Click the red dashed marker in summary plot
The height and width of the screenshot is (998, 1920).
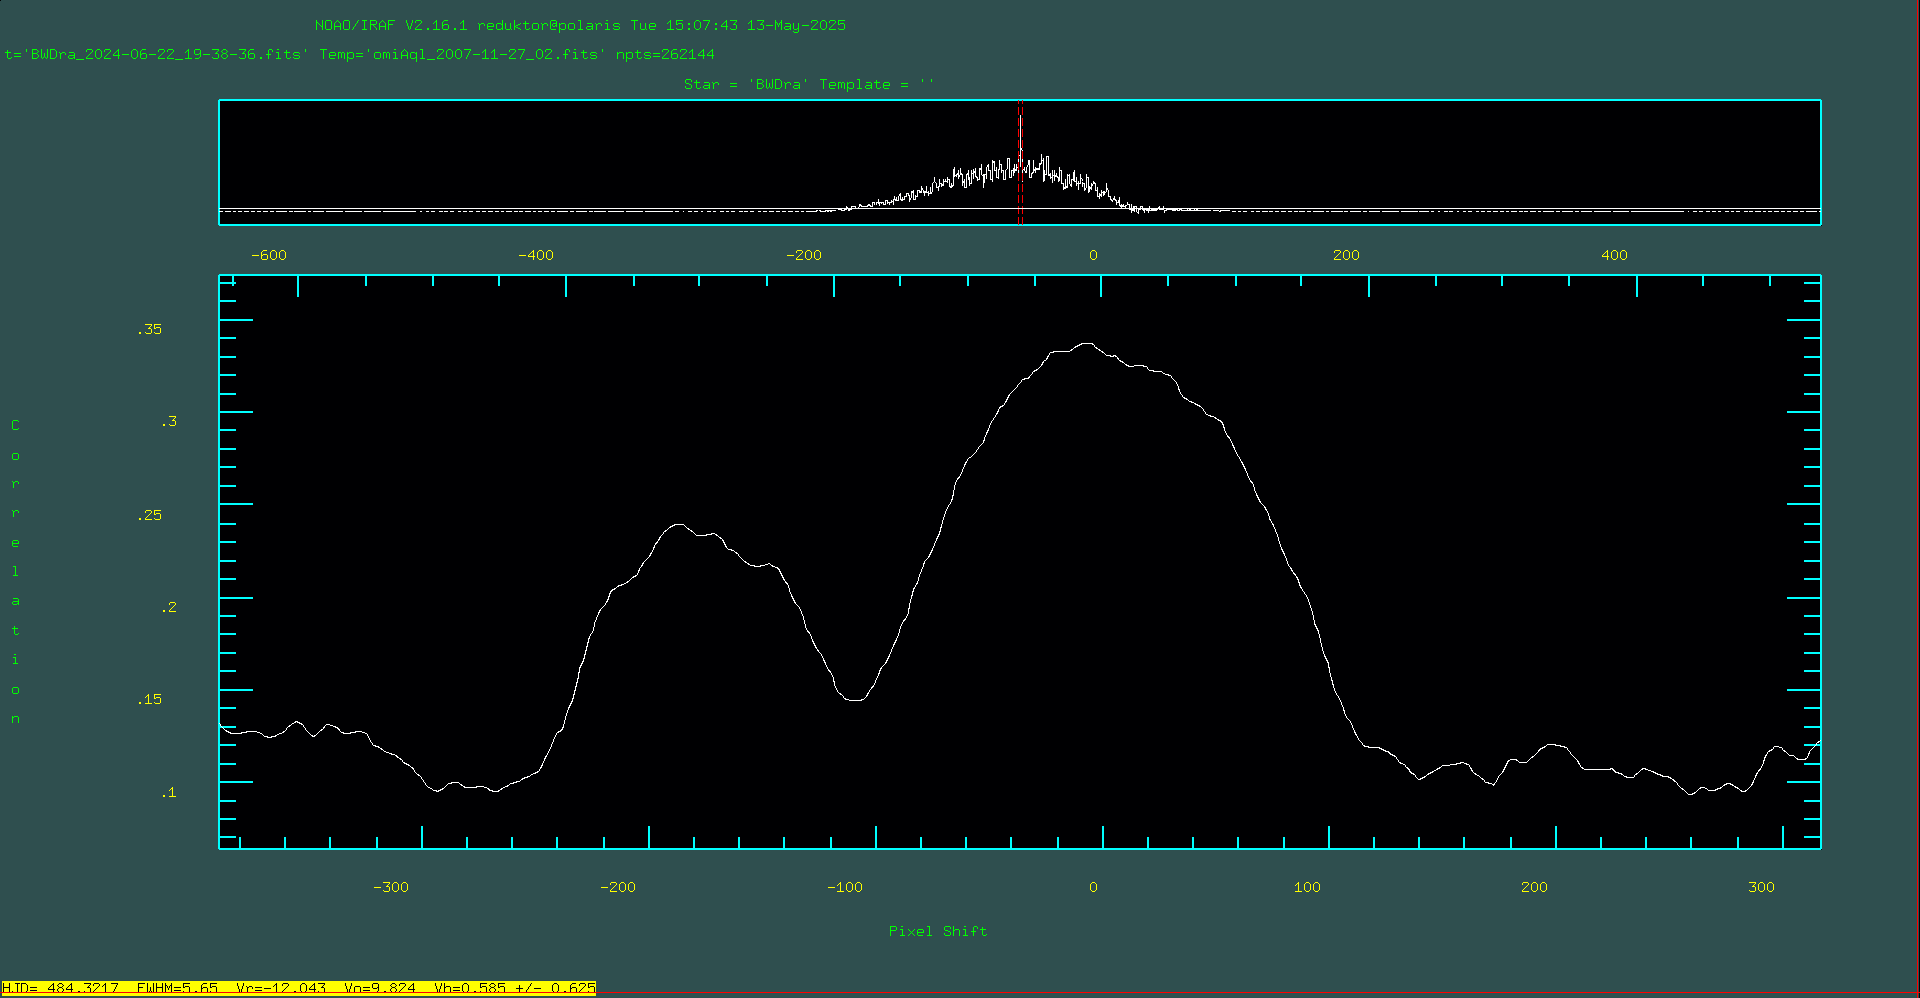[1020, 162]
